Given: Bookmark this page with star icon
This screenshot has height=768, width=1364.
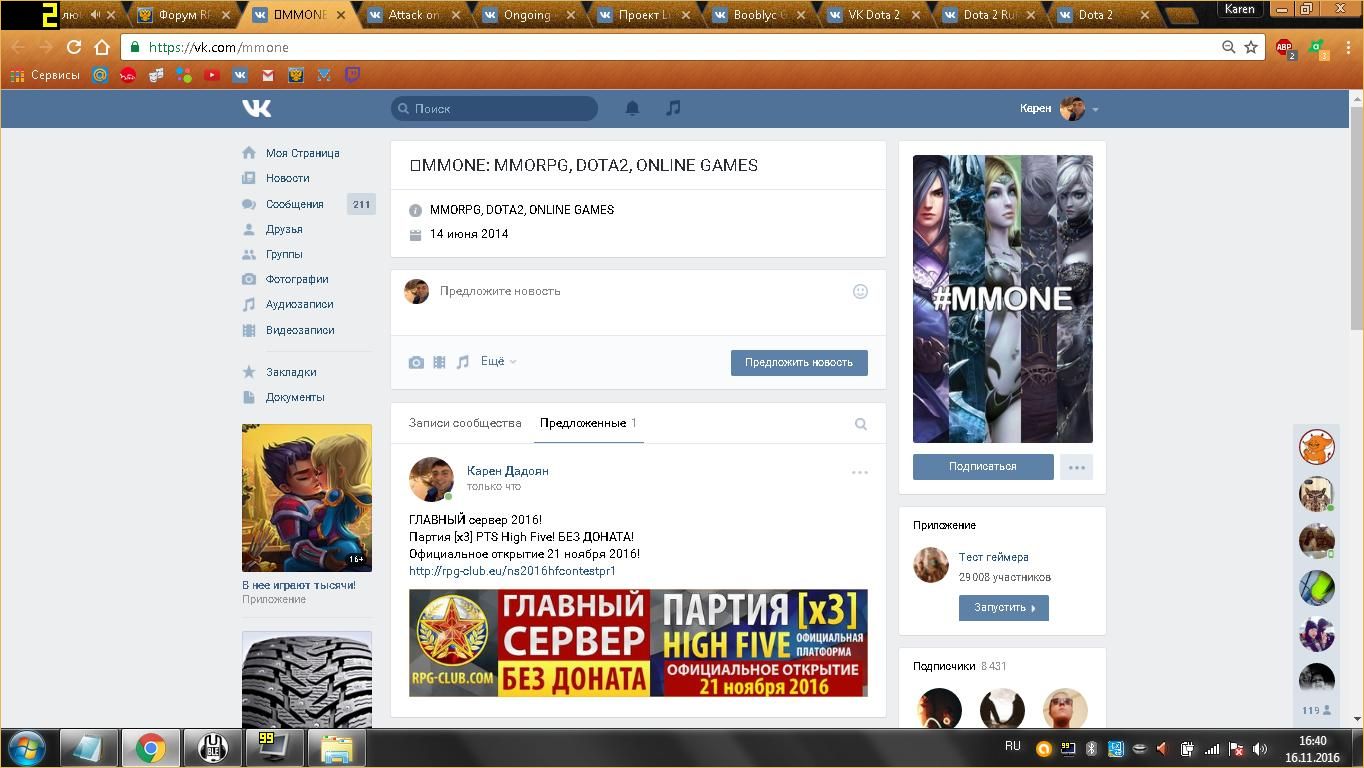Looking at the screenshot, I should (x=1250, y=47).
